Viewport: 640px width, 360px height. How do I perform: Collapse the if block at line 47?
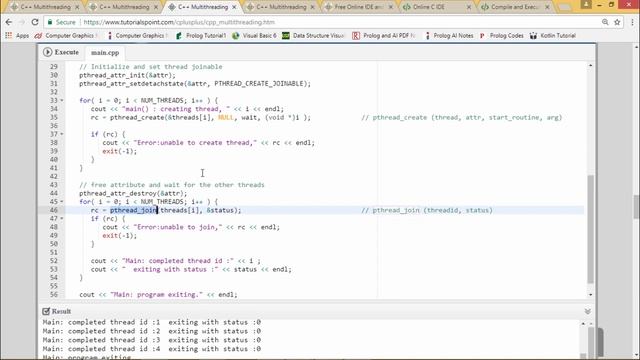[62, 218]
